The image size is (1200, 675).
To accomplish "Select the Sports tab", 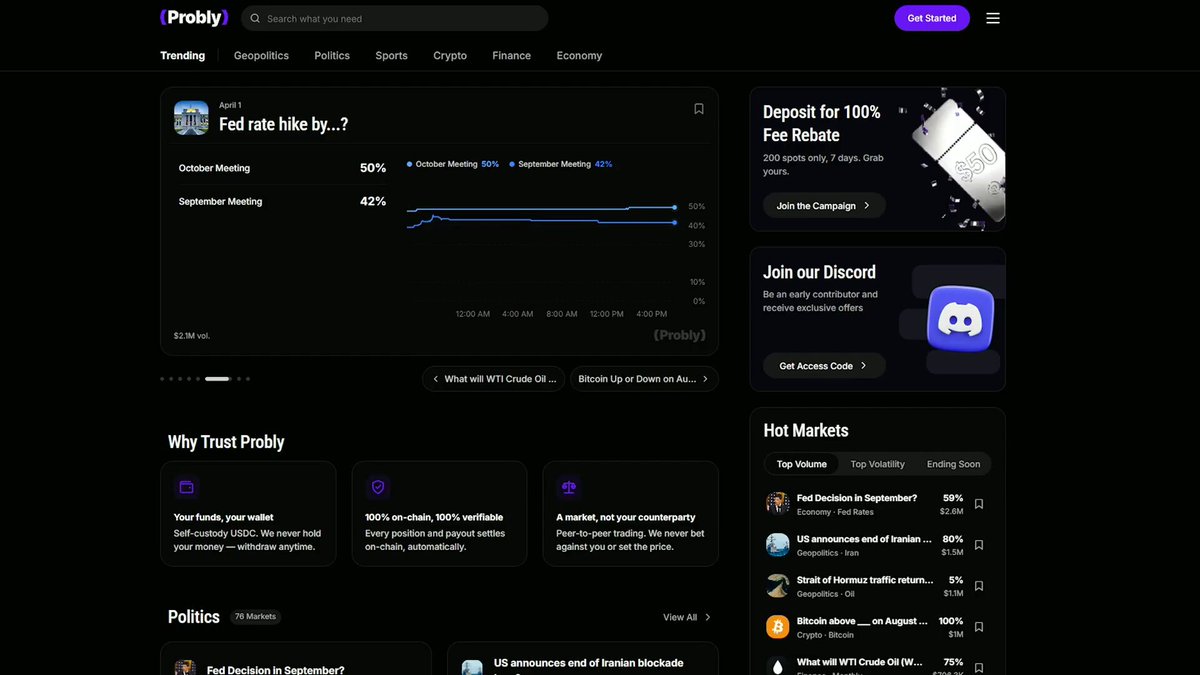I will (391, 56).
